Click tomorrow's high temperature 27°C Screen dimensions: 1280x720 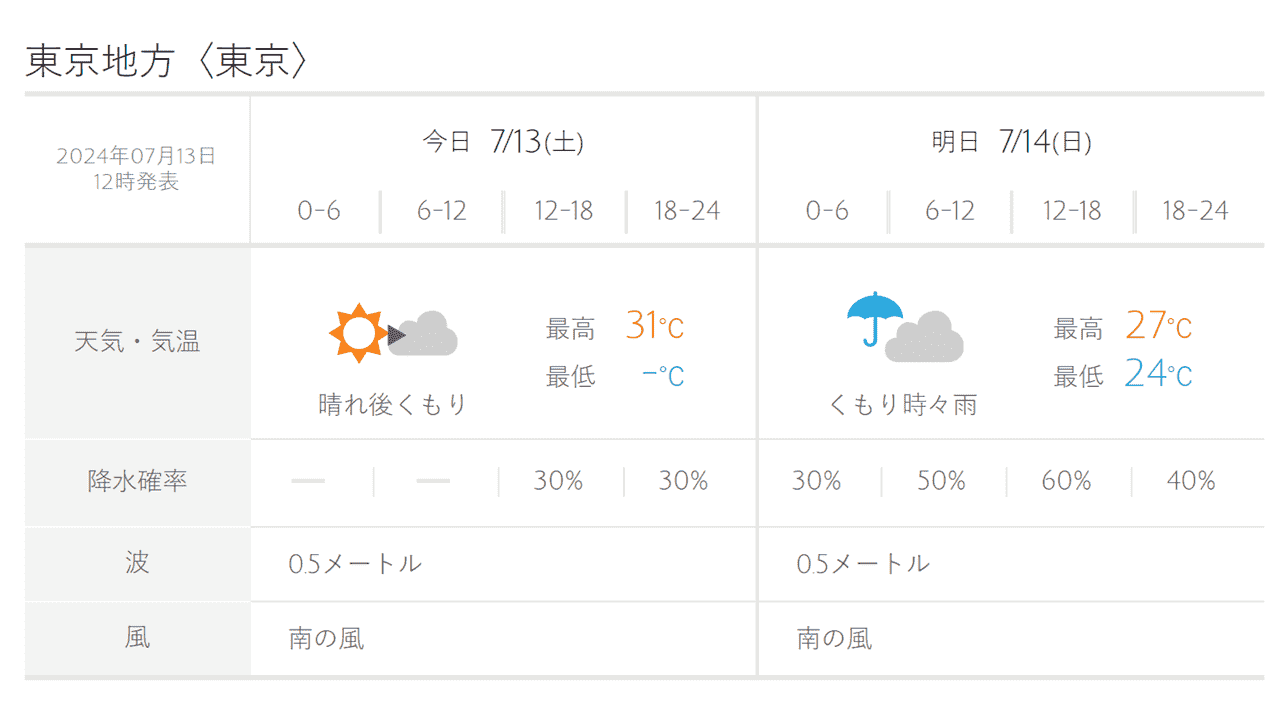pyautogui.click(x=1159, y=326)
